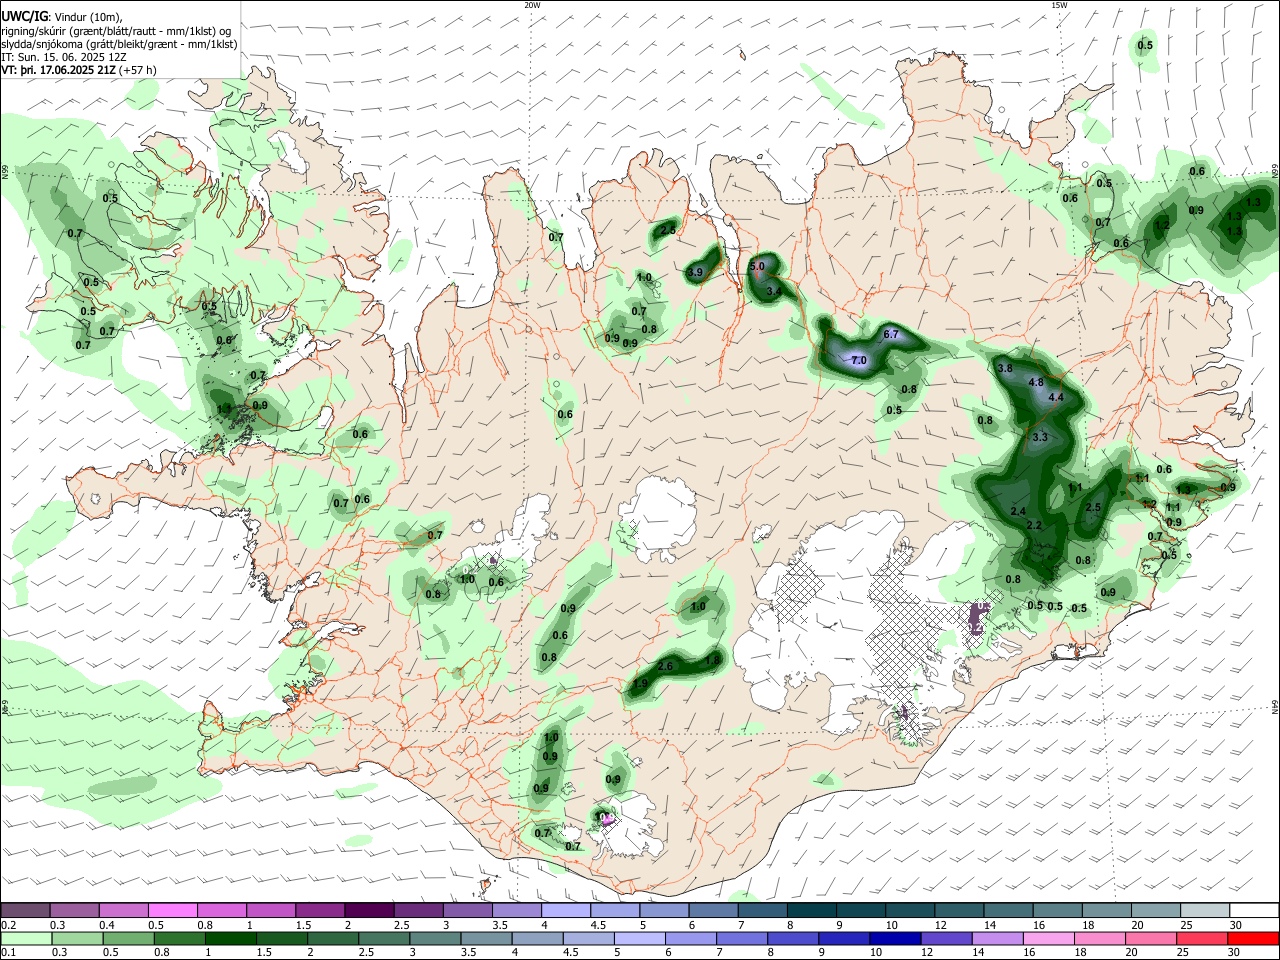Select the violet swatch labeled 12 in the lower legend row
This screenshot has height=960, width=1280.
click(945, 939)
